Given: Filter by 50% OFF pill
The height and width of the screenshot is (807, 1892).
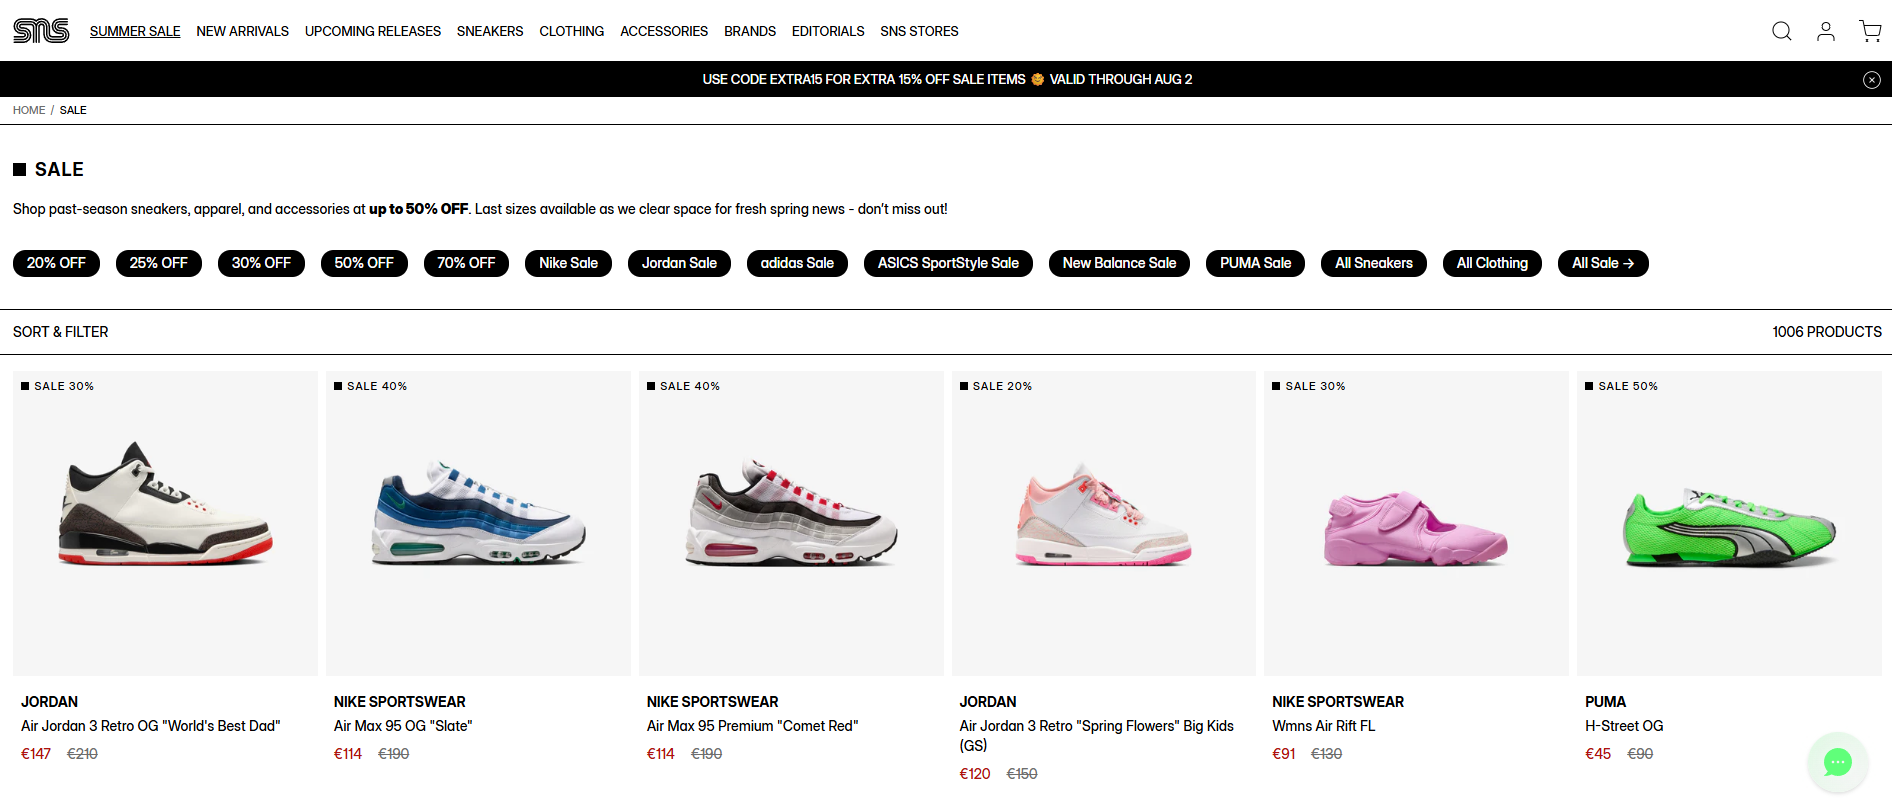Looking at the screenshot, I should click(x=364, y=263).
